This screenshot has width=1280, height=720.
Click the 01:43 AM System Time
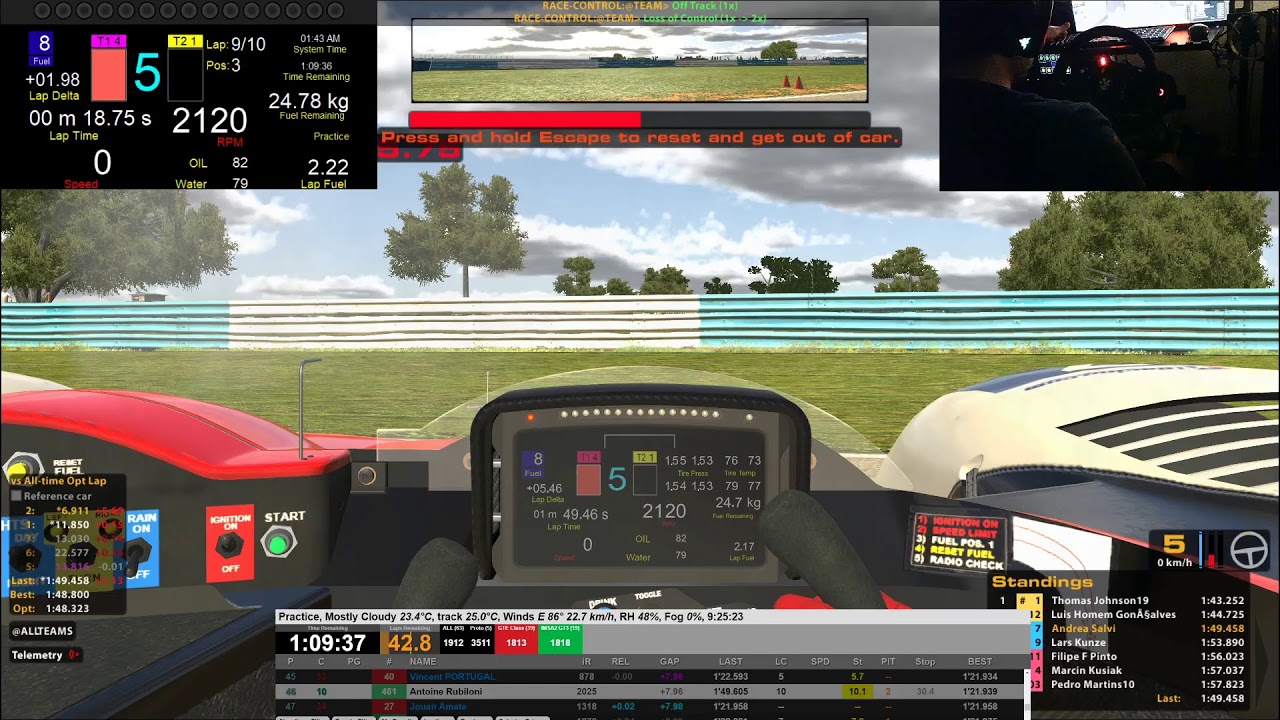pos(321,39)
